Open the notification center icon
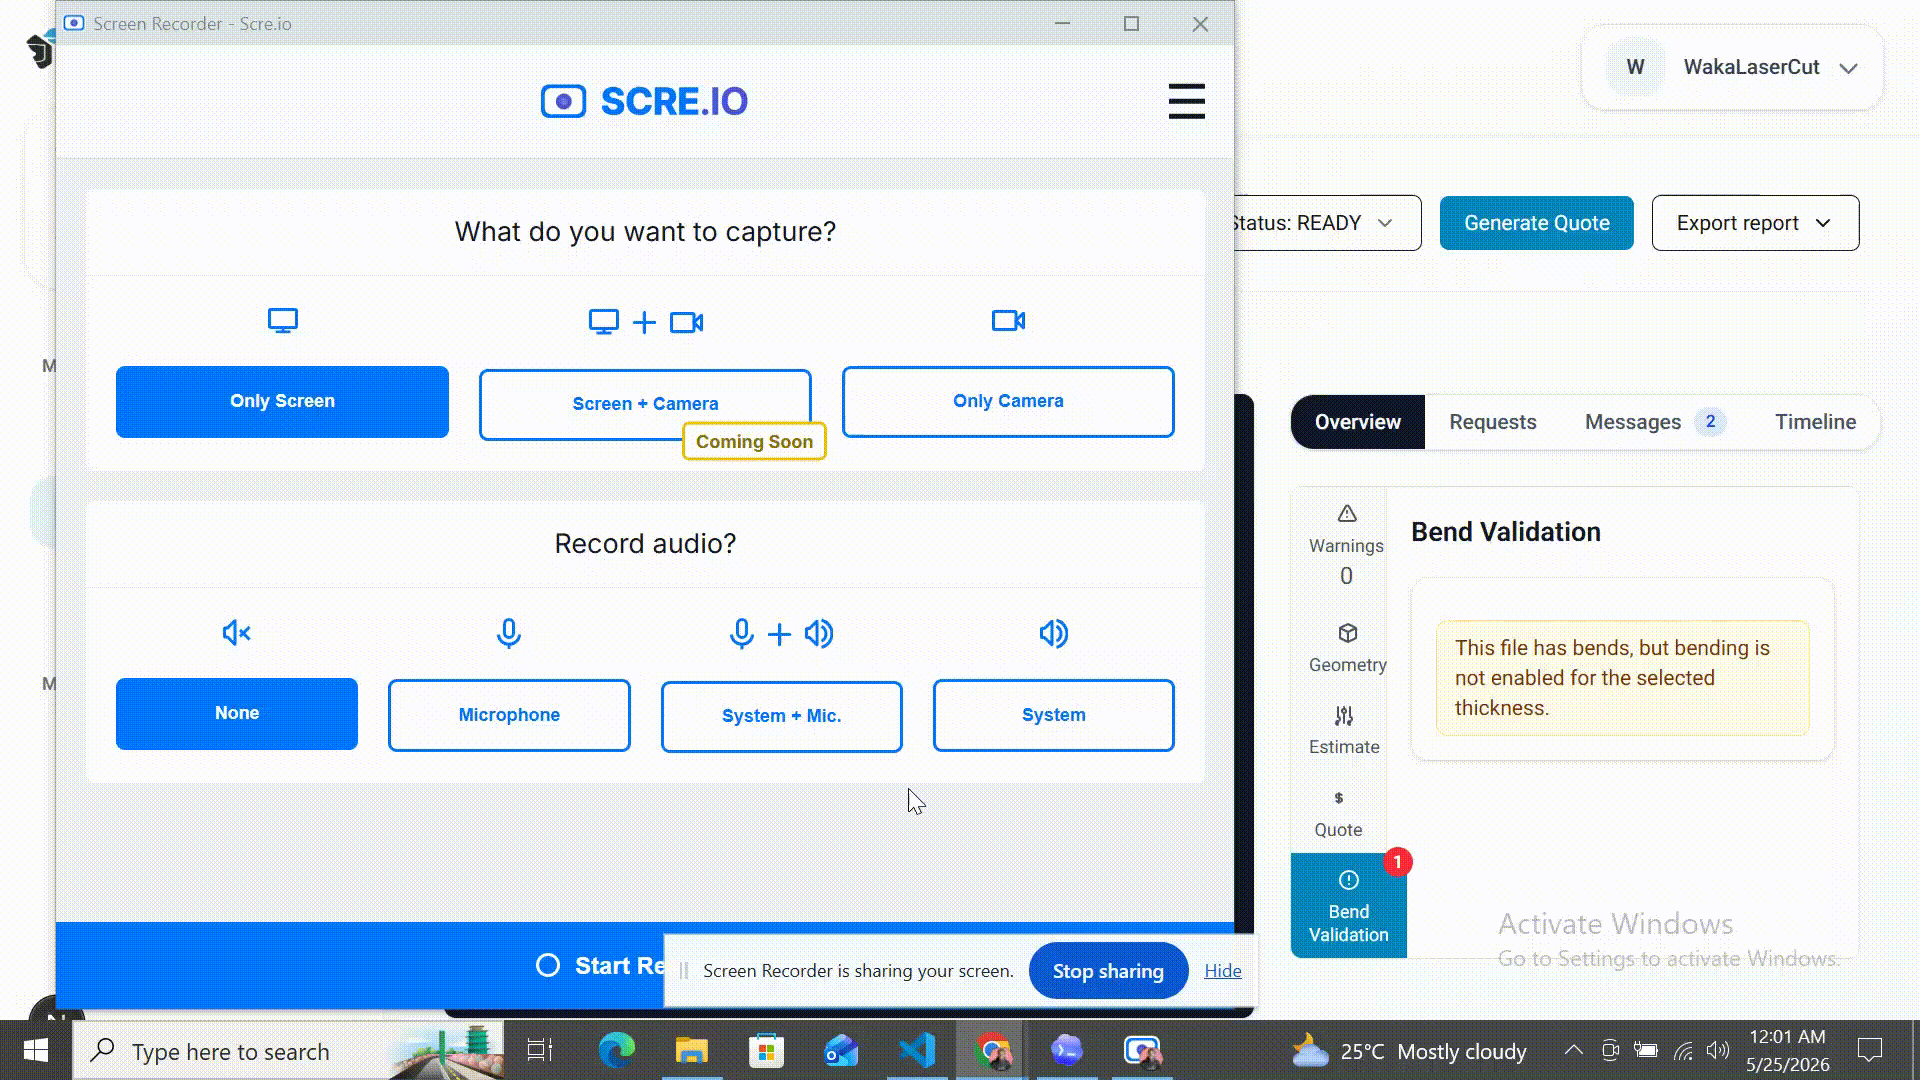1920x1080 pixels. tap(1870, 1050)
